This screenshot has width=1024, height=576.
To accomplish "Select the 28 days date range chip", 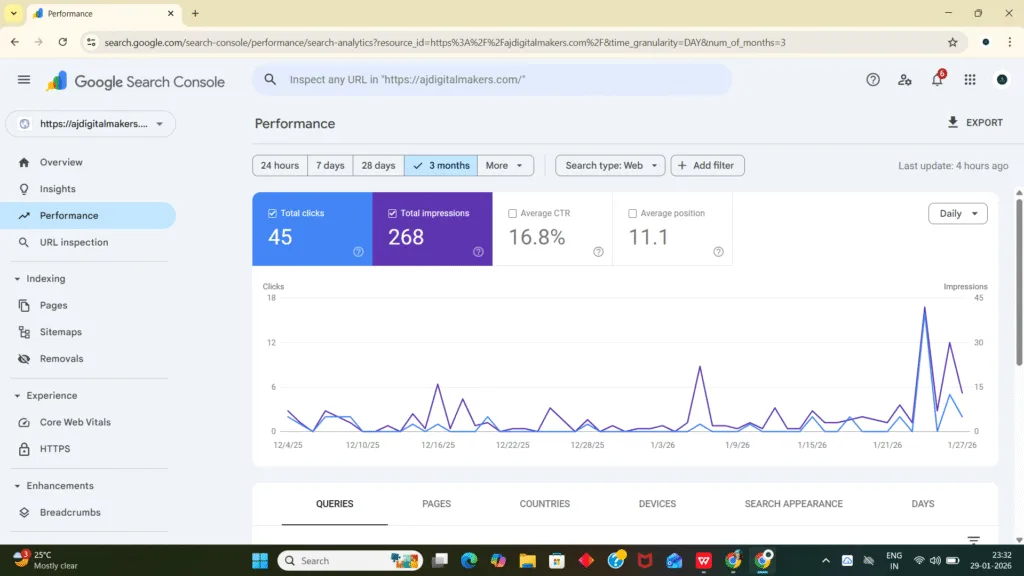I will (x=378, y=165).
